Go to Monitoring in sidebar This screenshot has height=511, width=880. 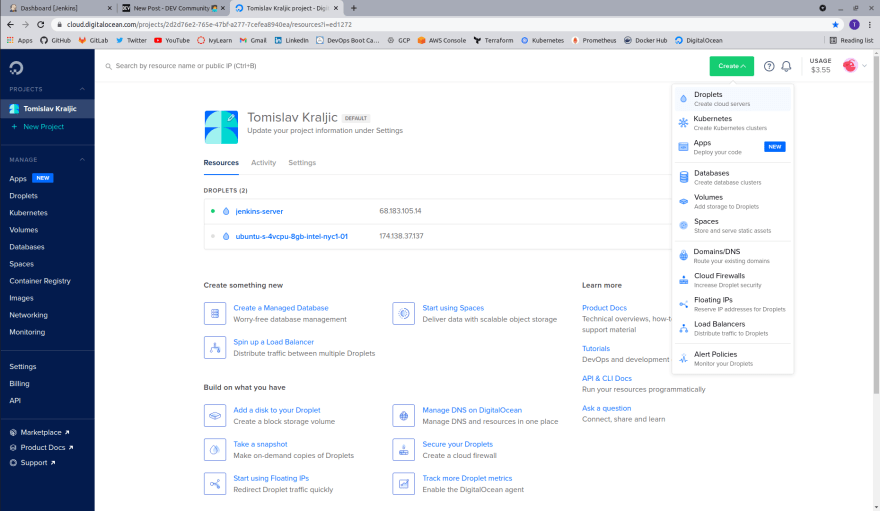(x=27, y=332)
